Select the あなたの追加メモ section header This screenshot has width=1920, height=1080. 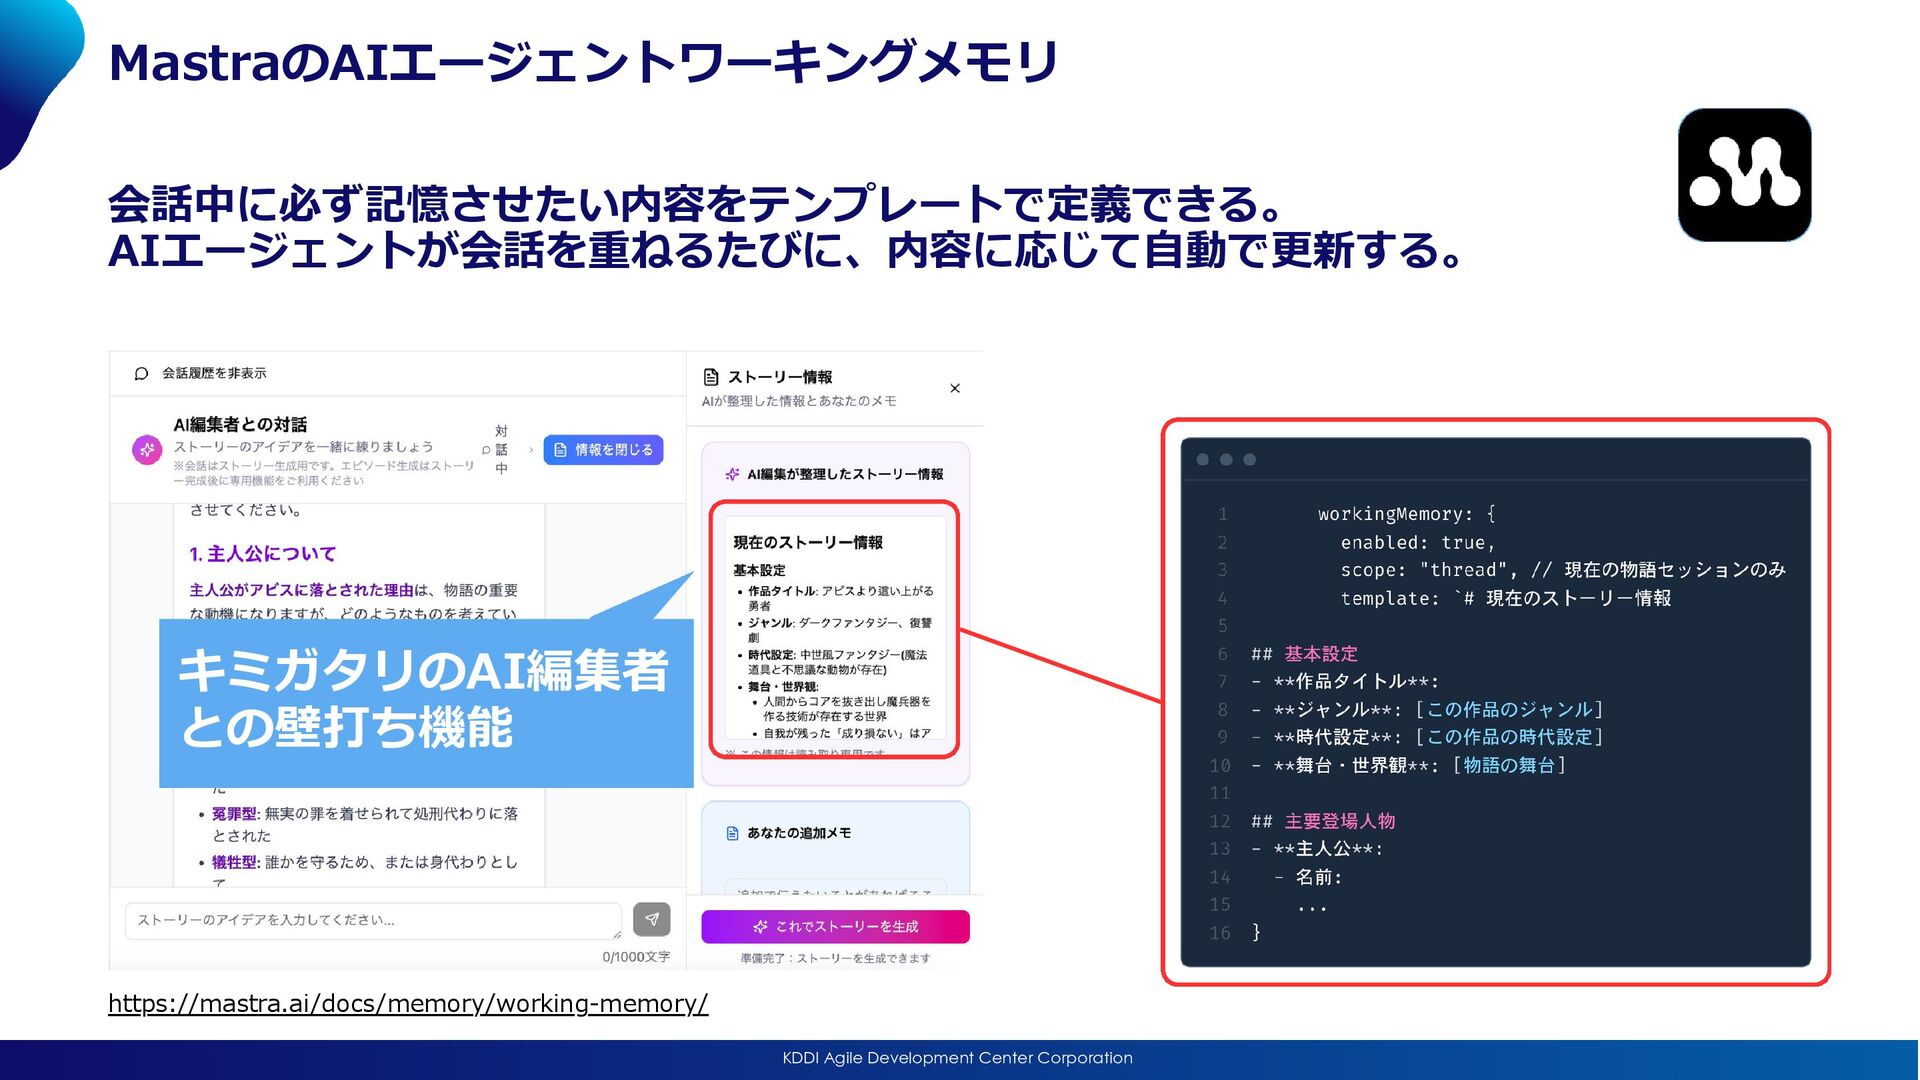[x=798, y=833]
